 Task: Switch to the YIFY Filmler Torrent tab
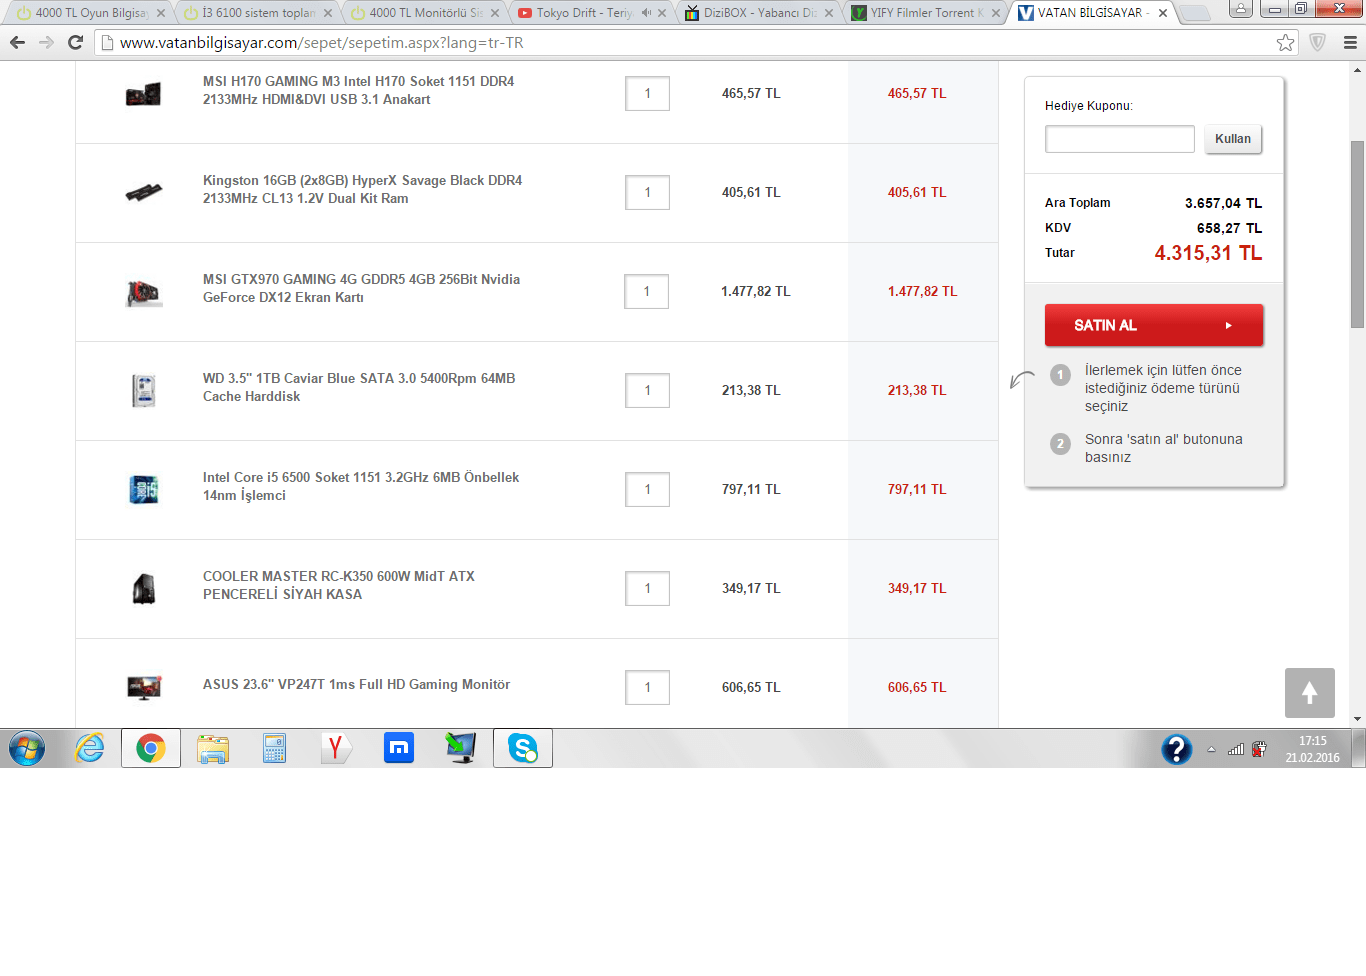[926, 13]
